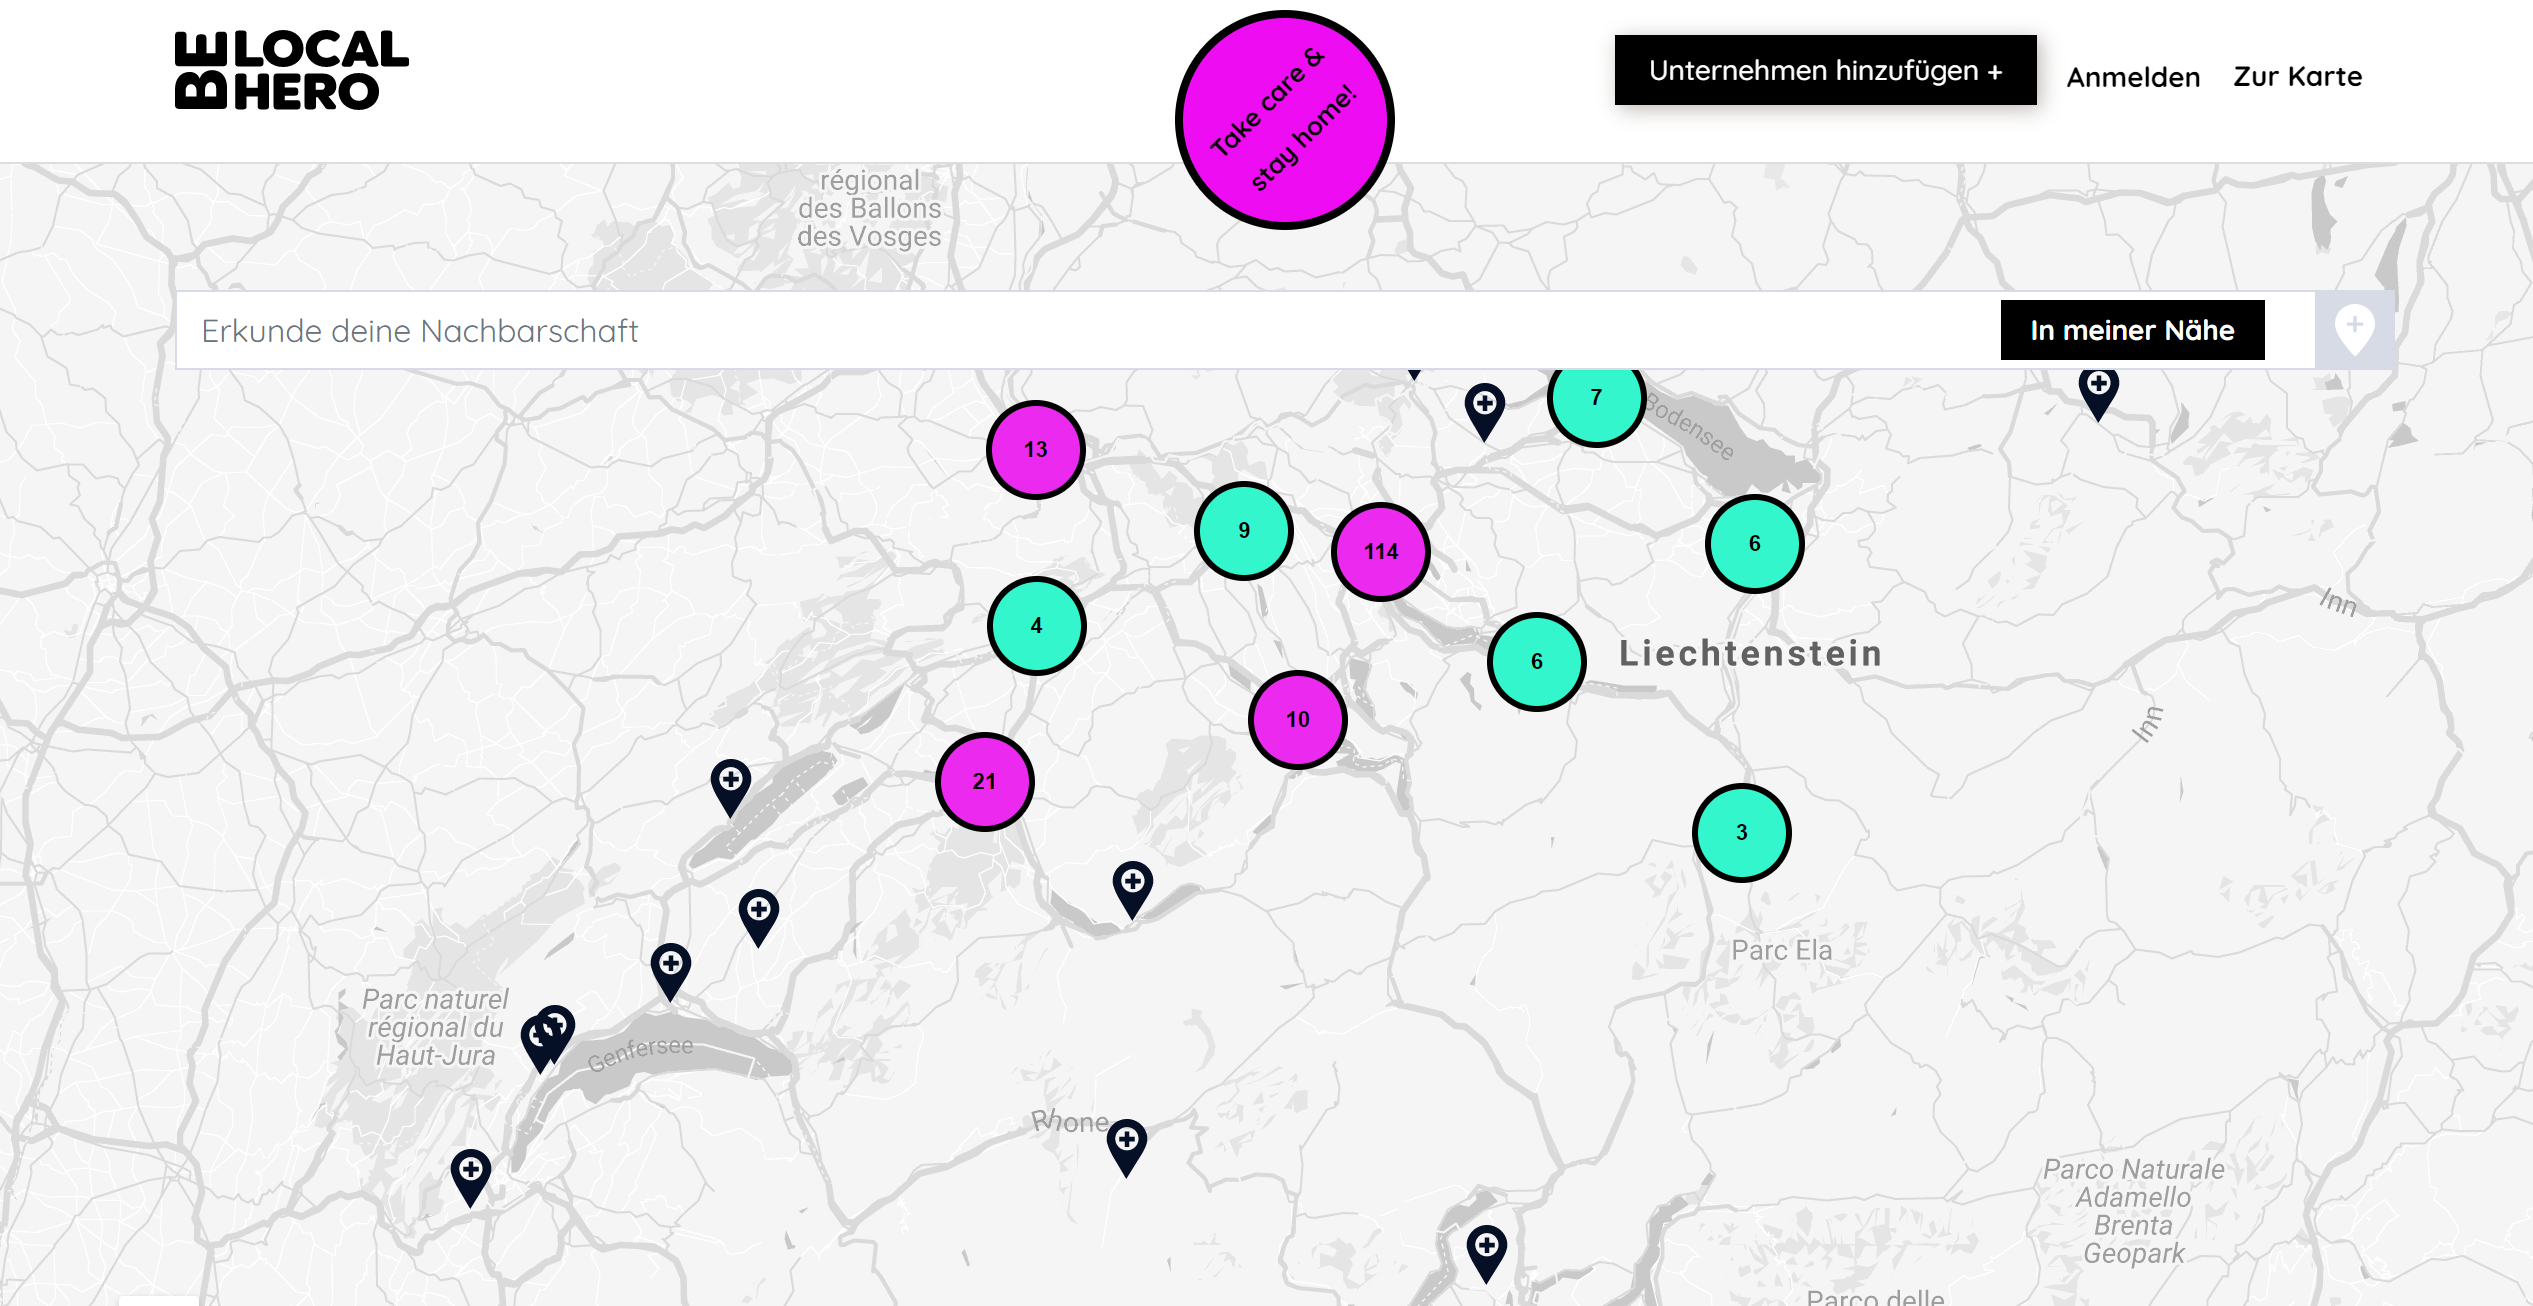Viewport: 2533px width, 1306px height.
Task: Expand the teal cluster marker showing 9
Action: coord(1243,531)
